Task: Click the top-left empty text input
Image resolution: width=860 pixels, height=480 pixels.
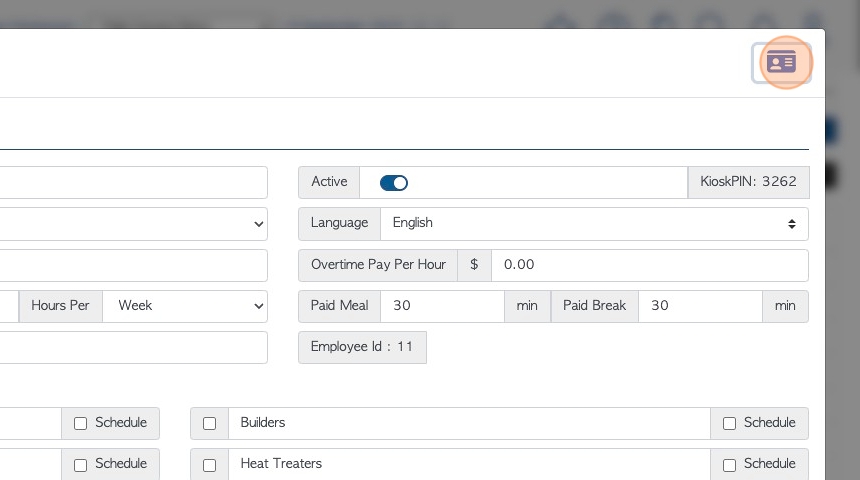Action: pos(134,183)
